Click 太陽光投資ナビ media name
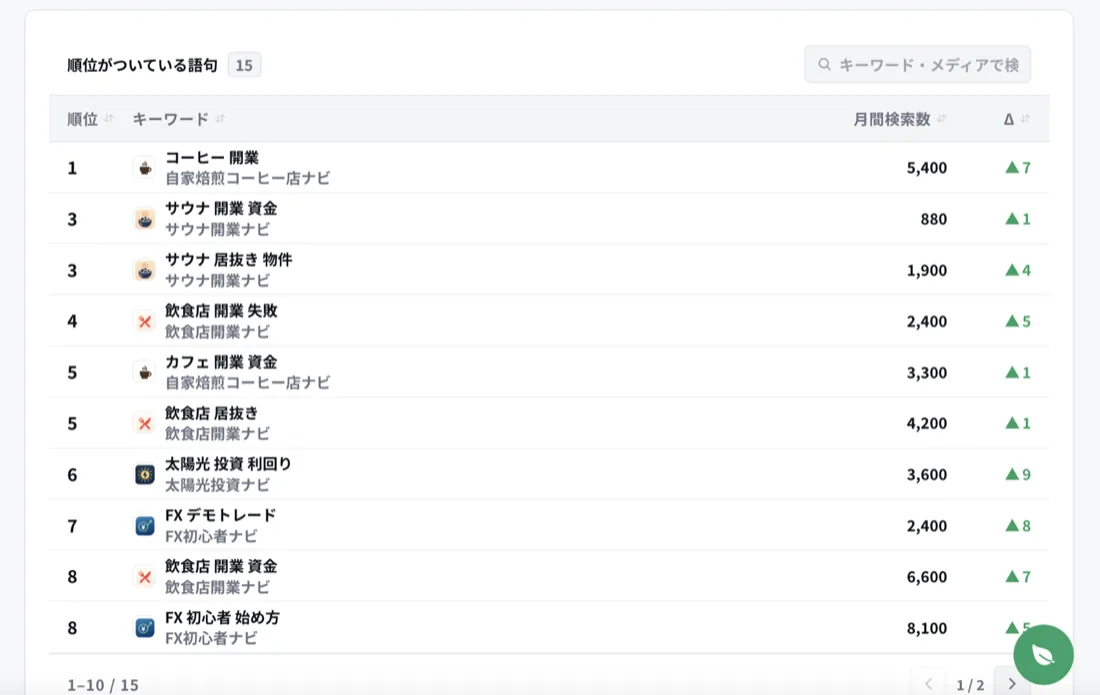Image resolution: width=1100 pixels, height=695 pixels. (217, 485)
